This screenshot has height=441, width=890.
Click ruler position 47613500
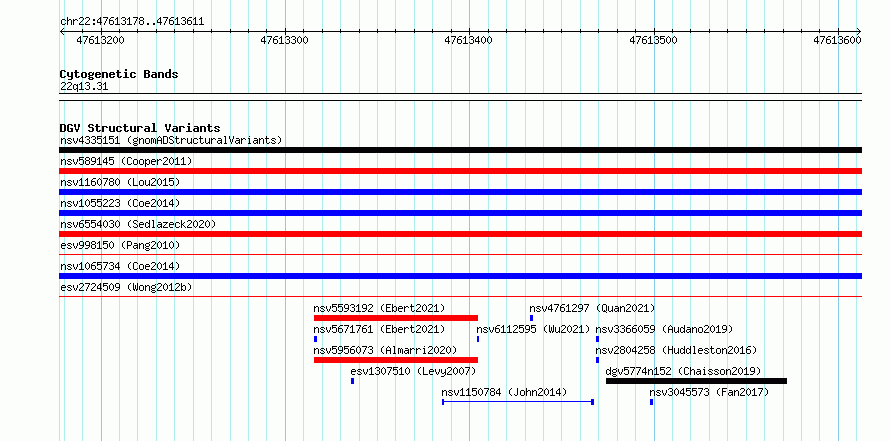[654, 40]
